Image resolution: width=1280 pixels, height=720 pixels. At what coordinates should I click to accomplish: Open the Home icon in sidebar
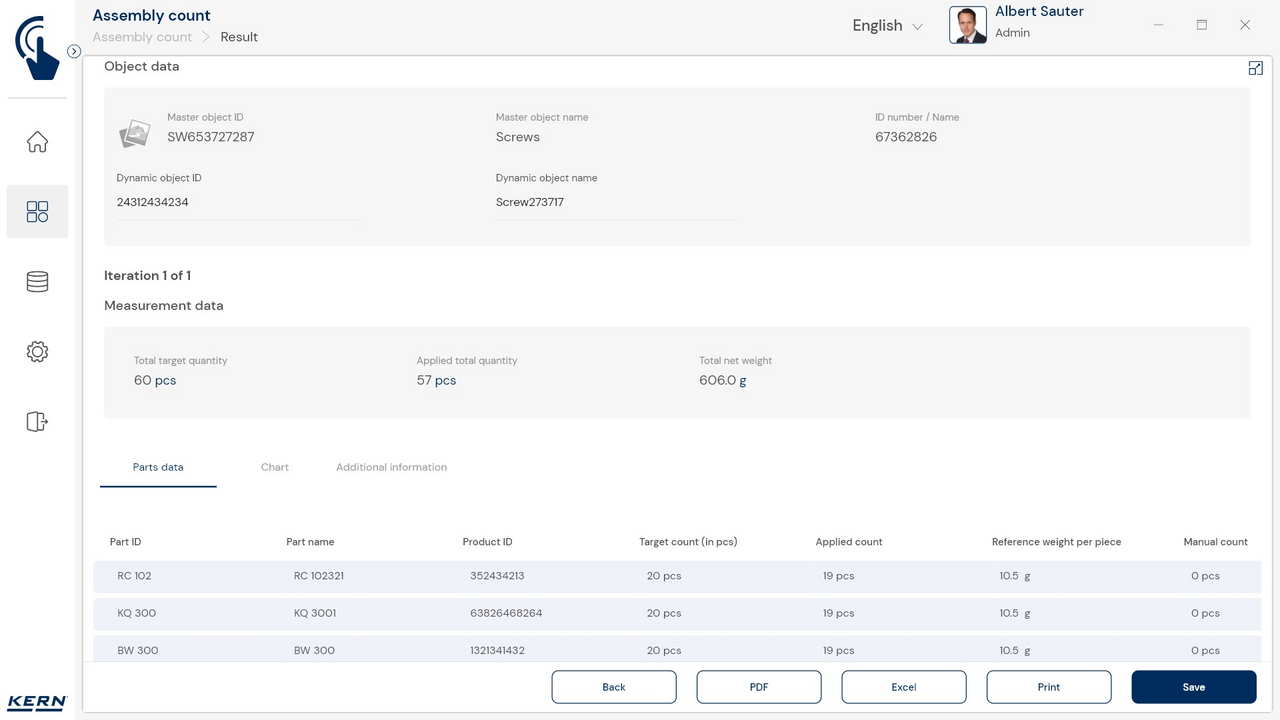[37, 142]
